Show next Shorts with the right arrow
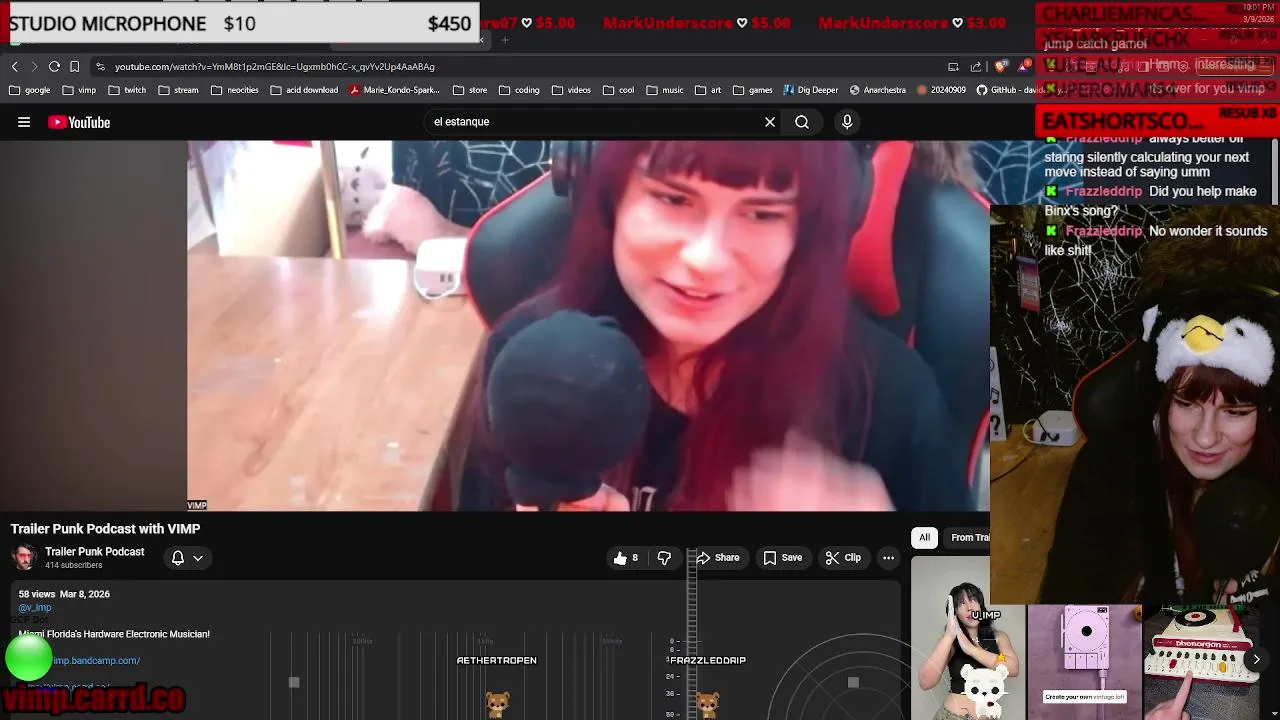The height and width of the screenshot is (720, 1280). (x=1256, y=659)
